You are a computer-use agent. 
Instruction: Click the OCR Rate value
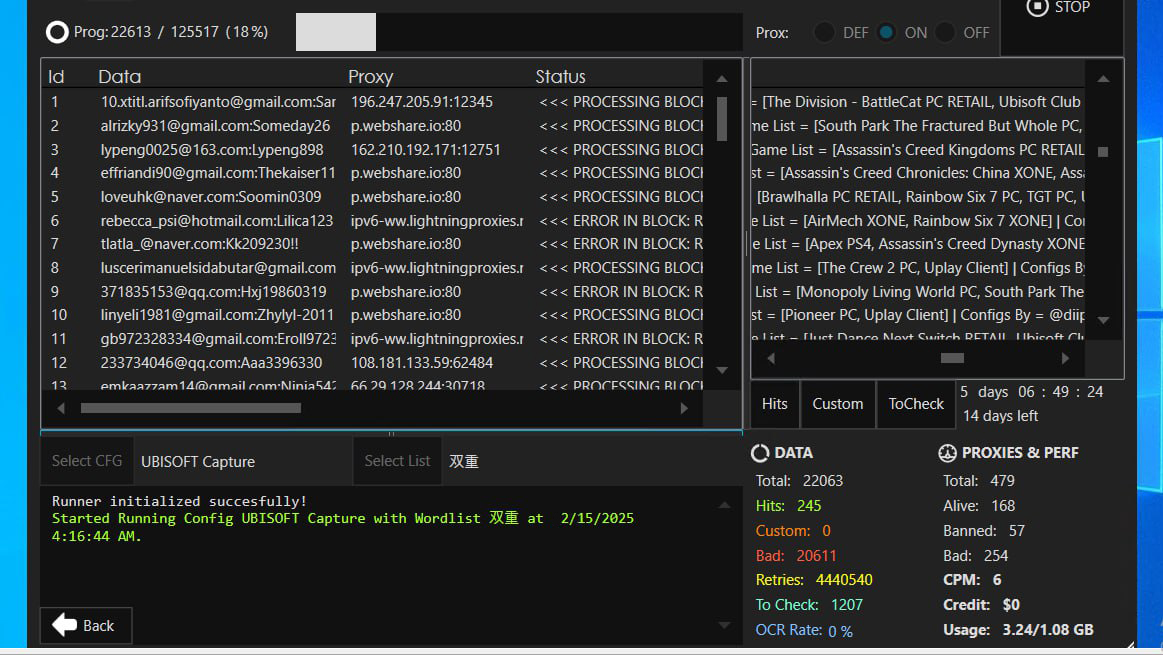point(840,631)
